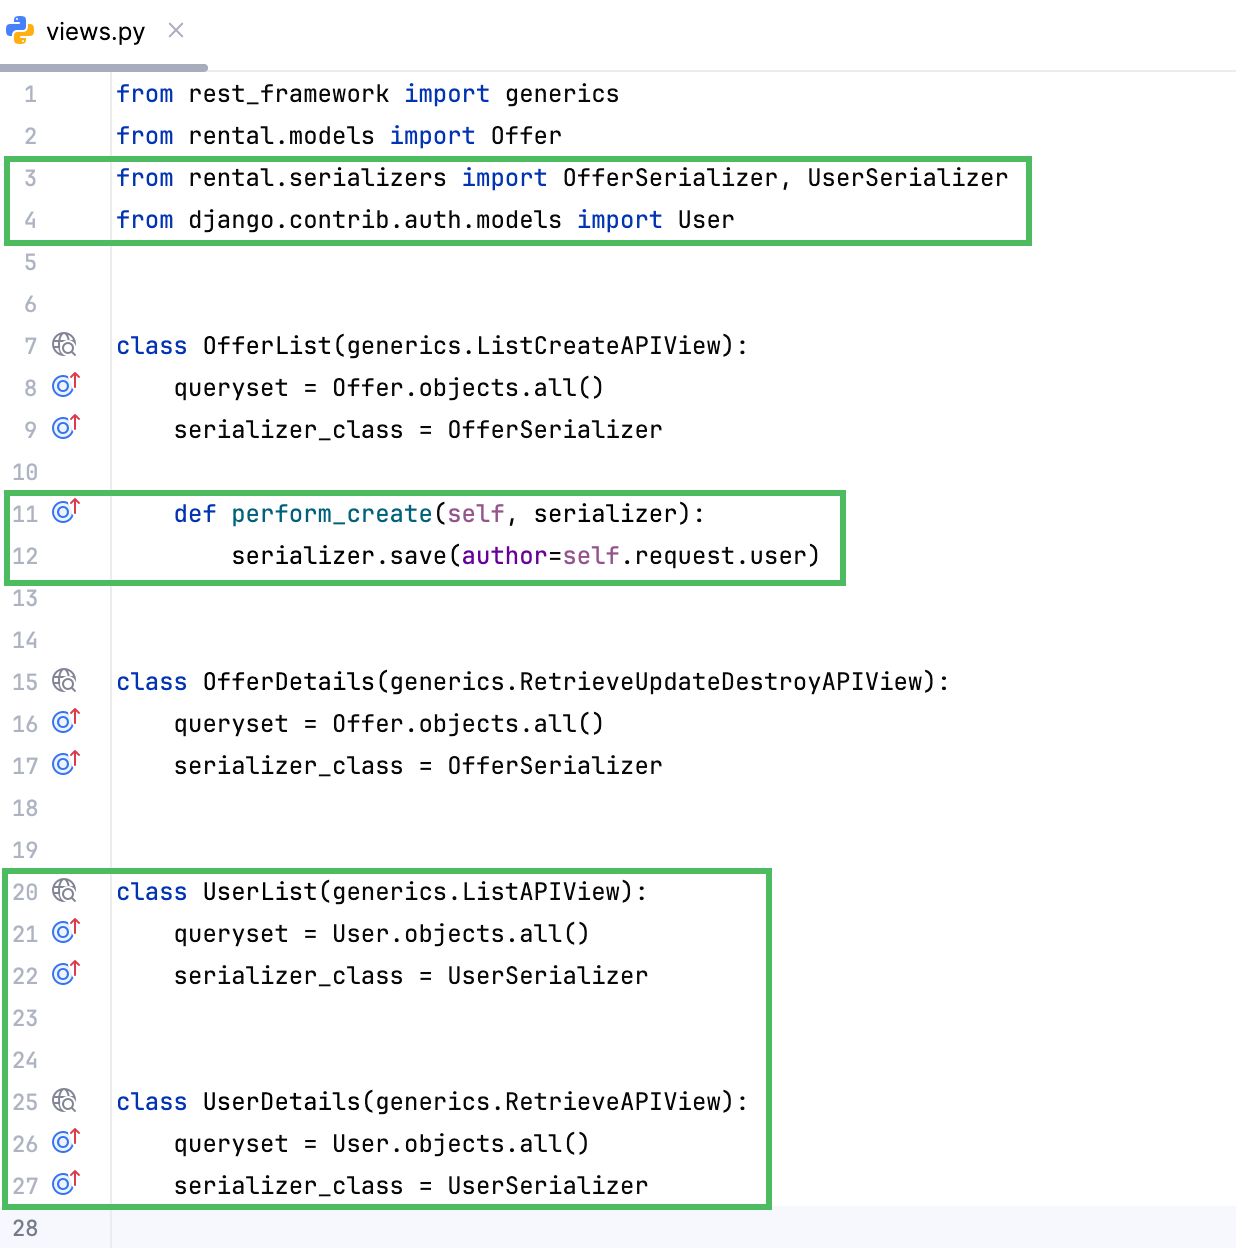This screenshot has width=1236, height=1248.
Task: Click the endpoint globe icon beside class UserDetails
Action: [63, 1101]
